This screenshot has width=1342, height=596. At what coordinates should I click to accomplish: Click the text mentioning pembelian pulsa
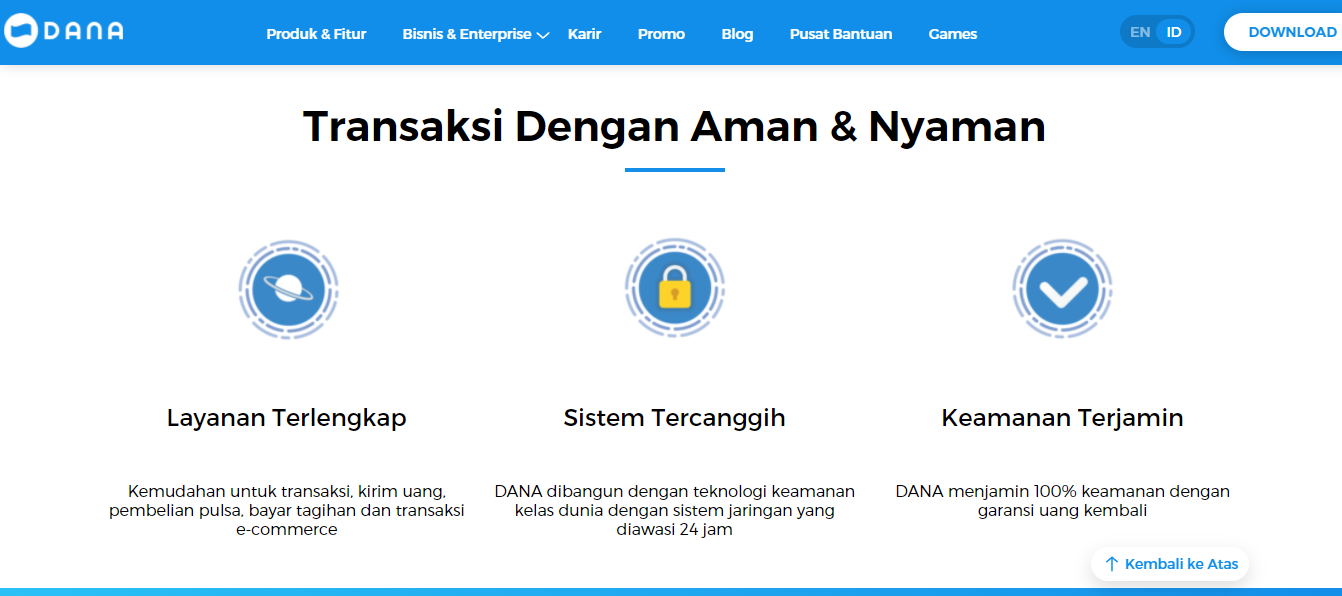click(x=287, y=511)
